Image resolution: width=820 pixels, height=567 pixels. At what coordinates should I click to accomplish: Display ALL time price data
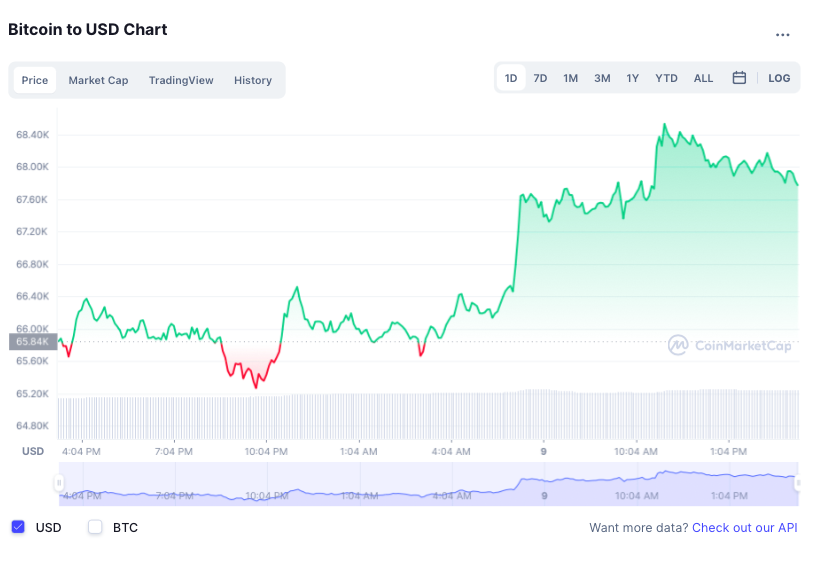tap(704, 78)
